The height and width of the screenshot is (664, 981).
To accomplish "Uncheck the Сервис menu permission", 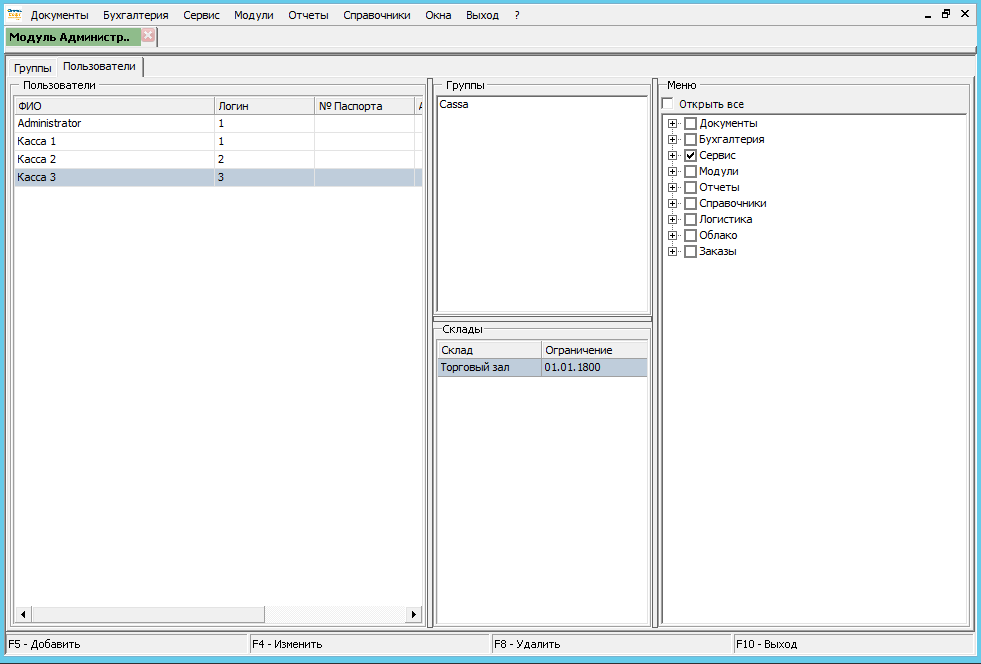I will click(690, 156).
